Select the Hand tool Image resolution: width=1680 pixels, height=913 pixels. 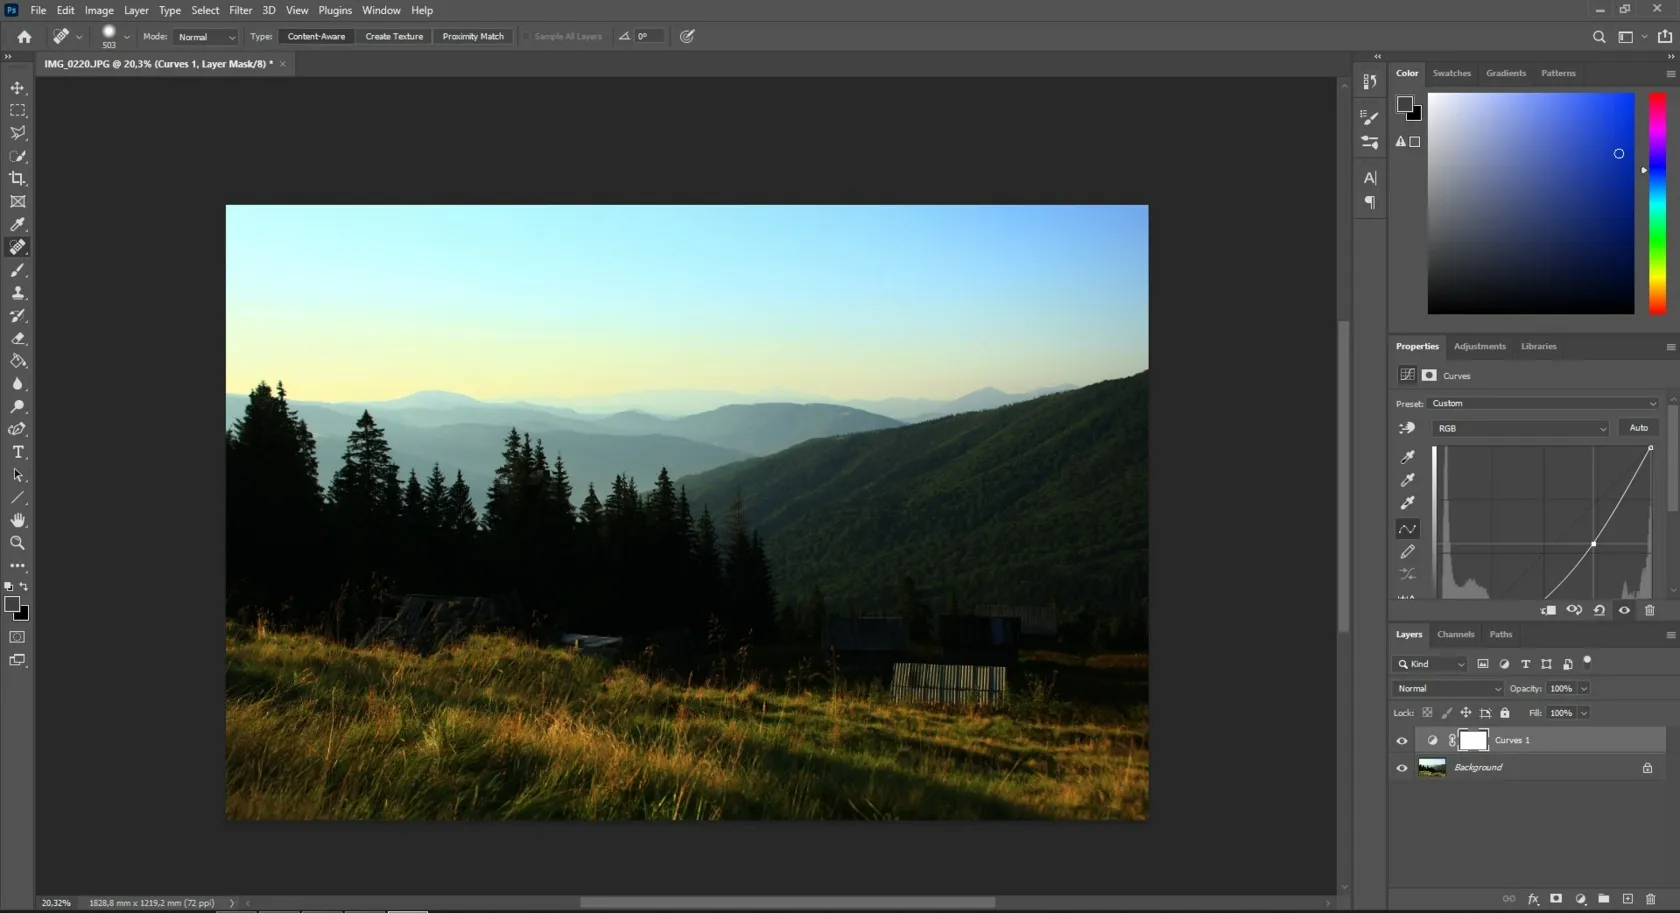tap(18, 520)
